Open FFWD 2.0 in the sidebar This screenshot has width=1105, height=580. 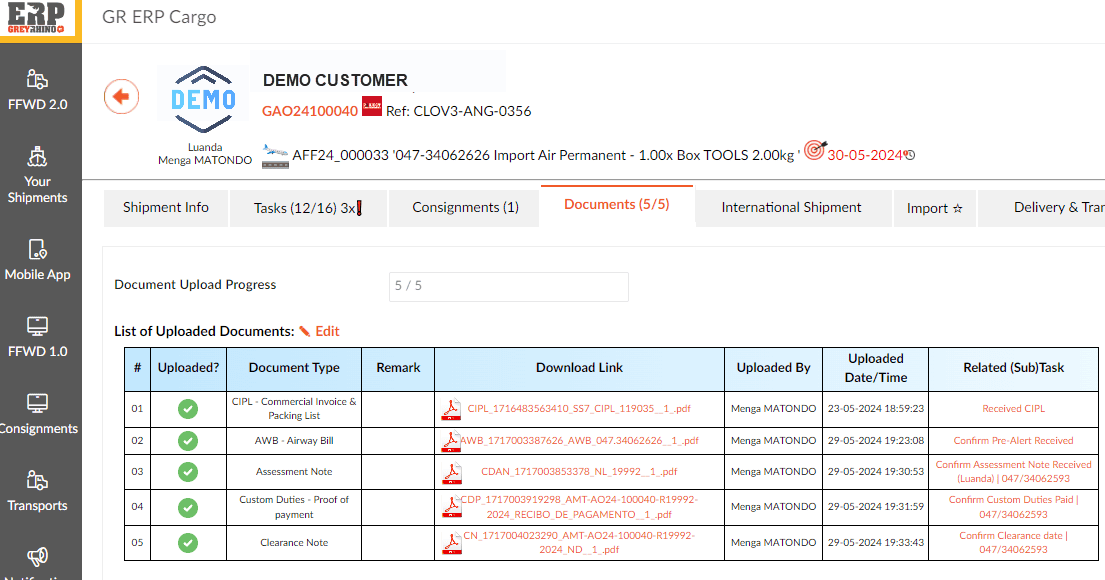click(38, 89)
